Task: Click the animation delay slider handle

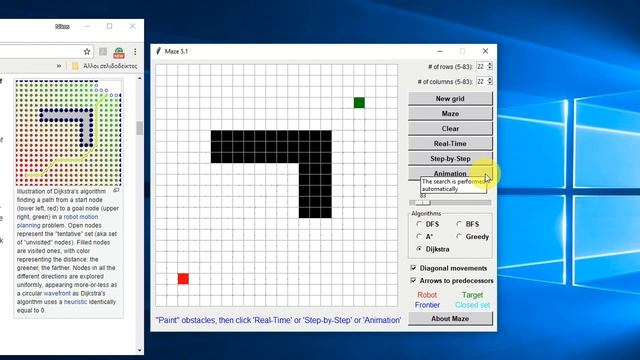Action: click(423, 202)
